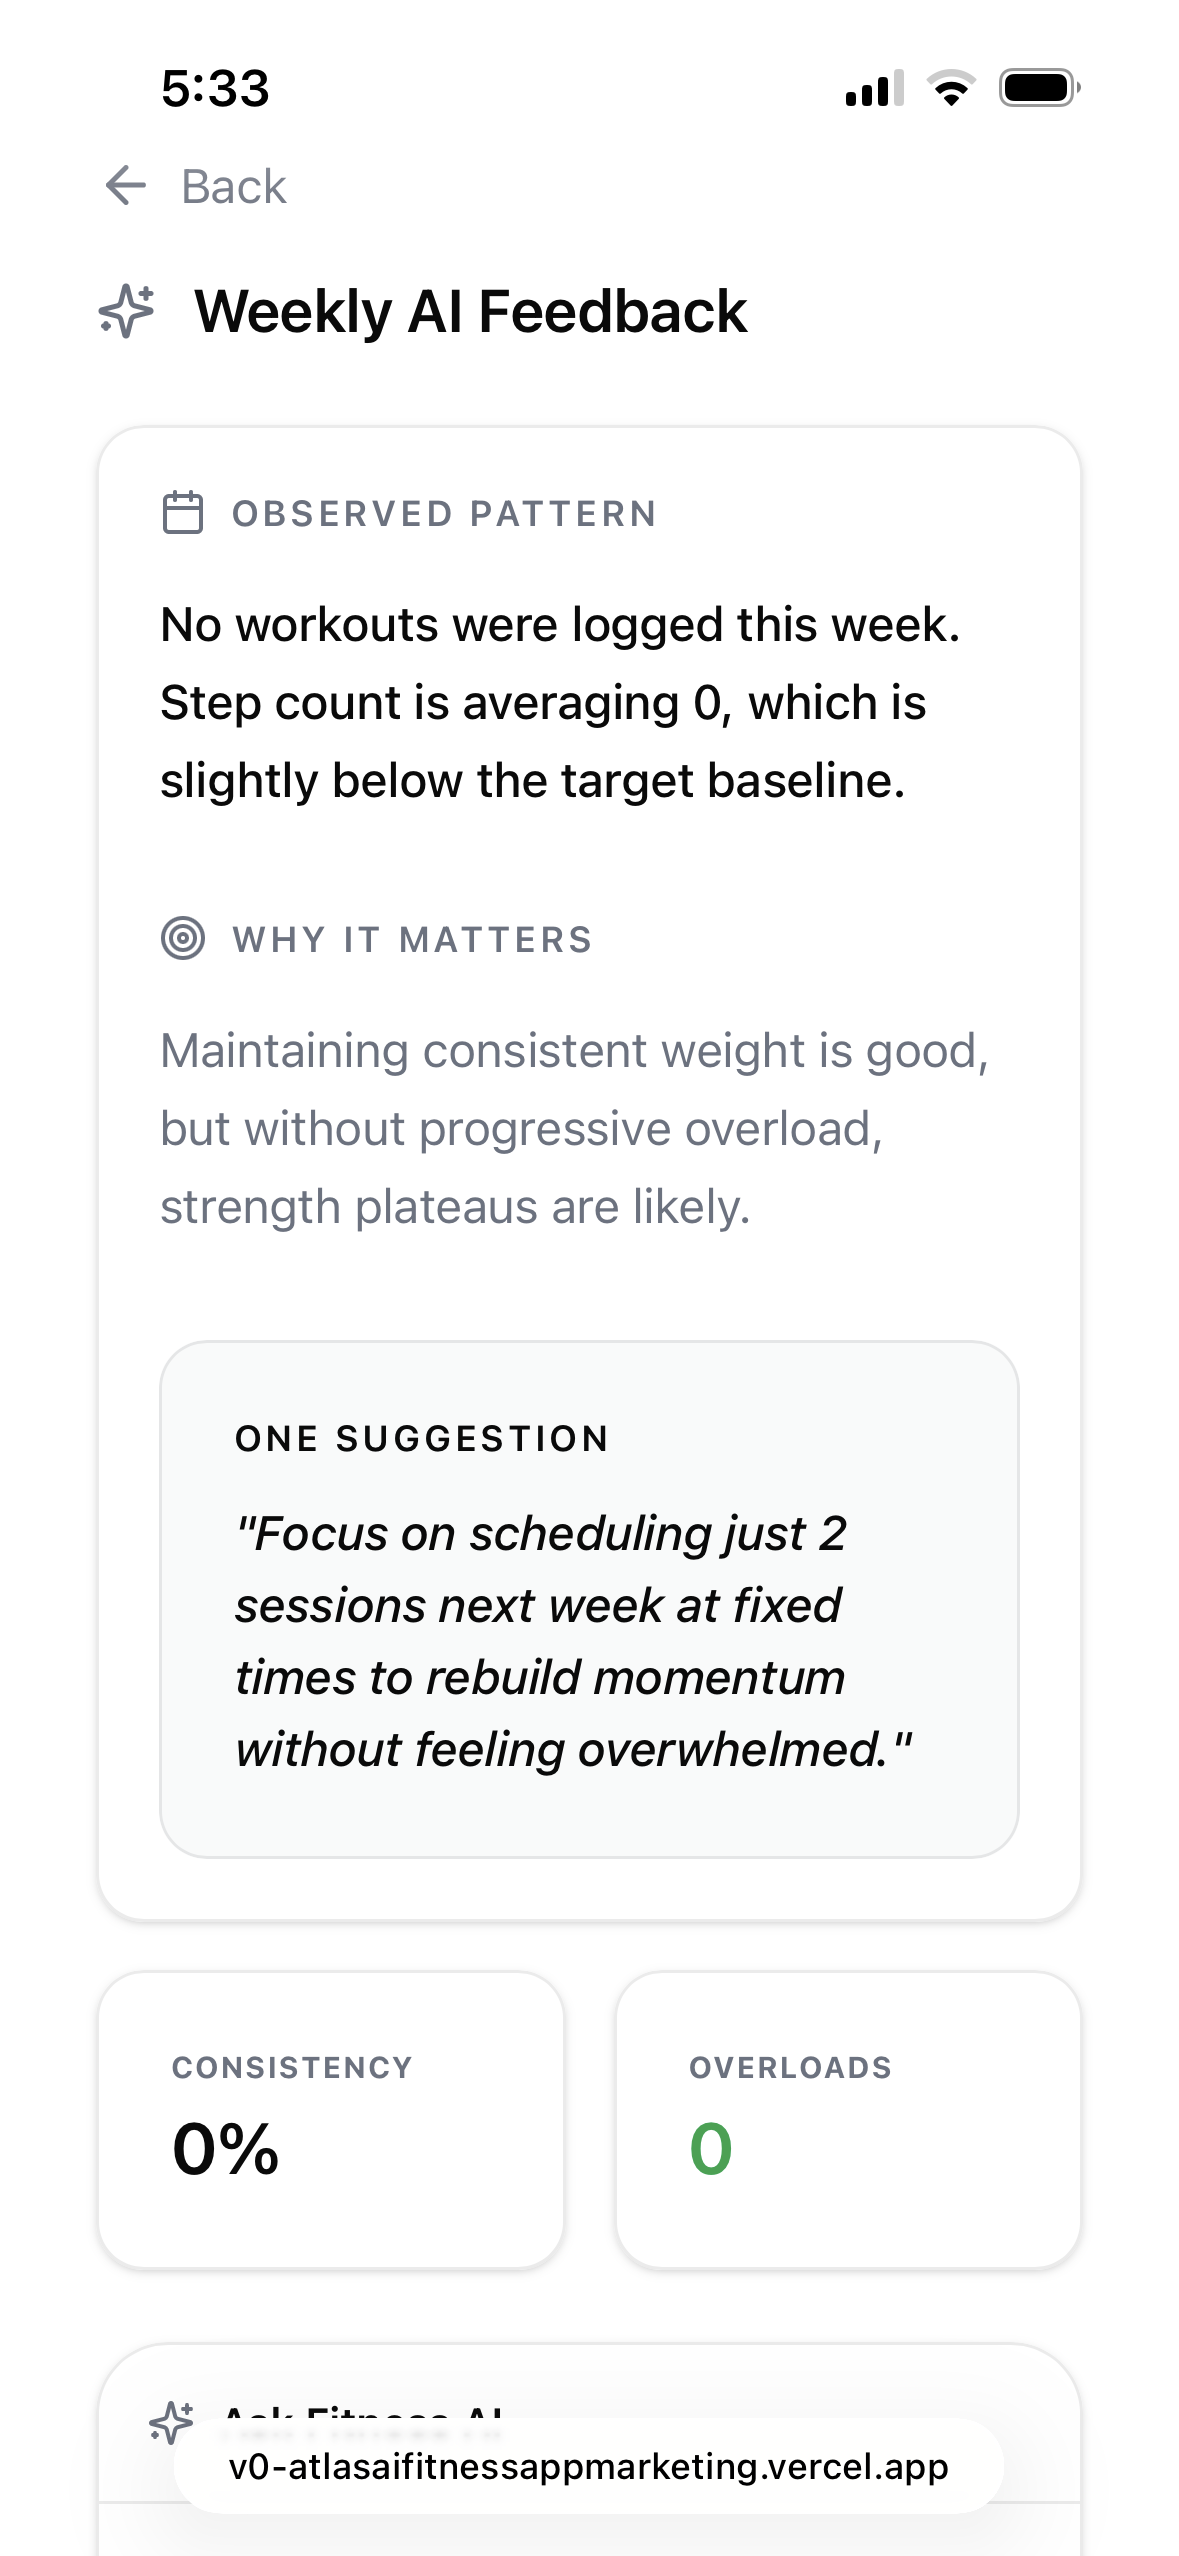
Task: Click the sparkle icon in the Ask Fitness AI card
Action: (171, 2422)
